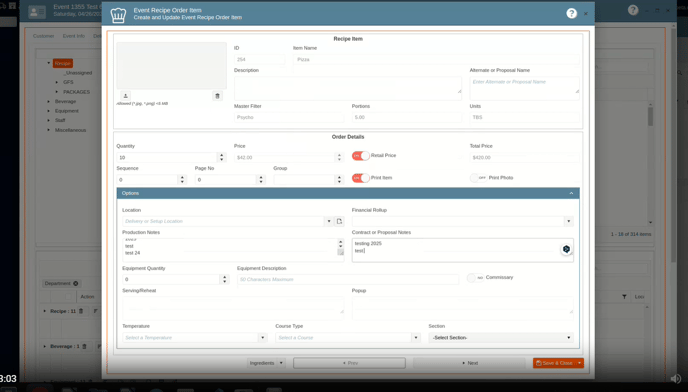Image resolution: width=688 pixels, height=392 pixels.
Task: Click the Next button
Action: click(x=469, y=363)
